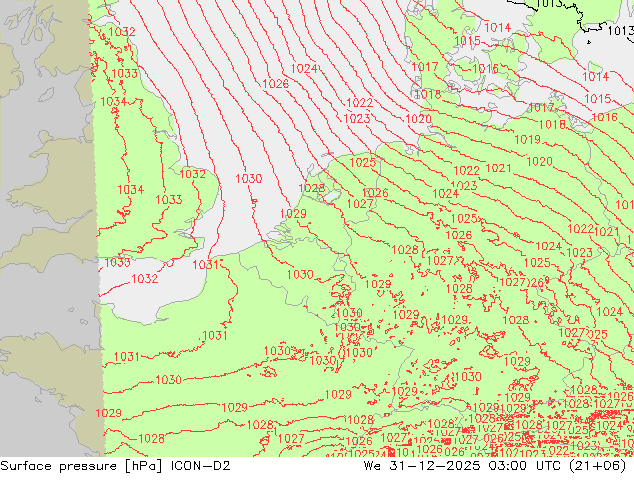
Task: Click the 1015 label below Denmark's 1014 label
Action: pos(467,41)
